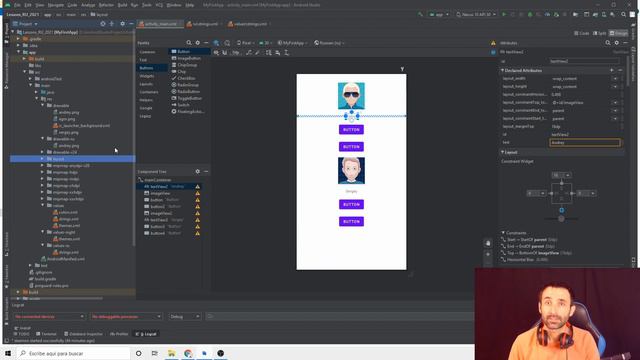Click Clear All Constraints icon

pyautogui.click(x=249, y=53)
